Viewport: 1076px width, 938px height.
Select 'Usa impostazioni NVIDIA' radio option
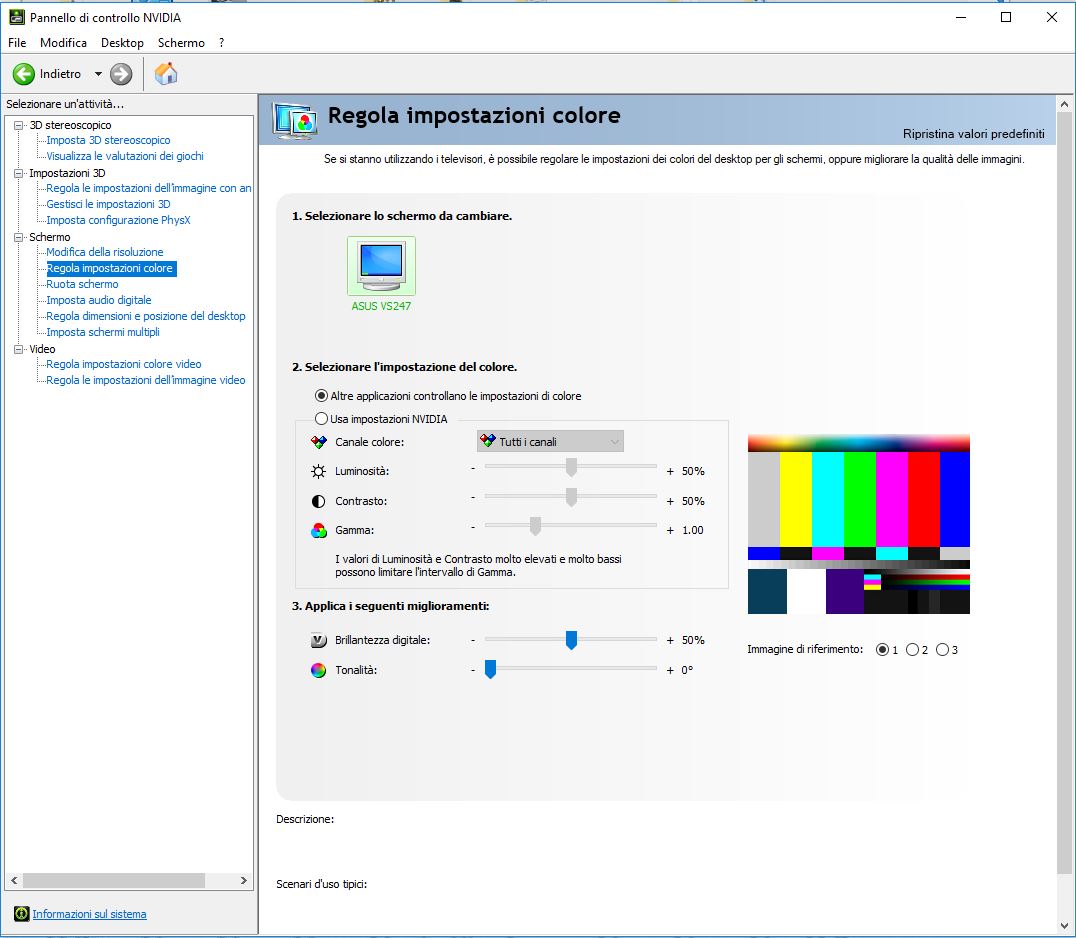[x=321, y=419]
